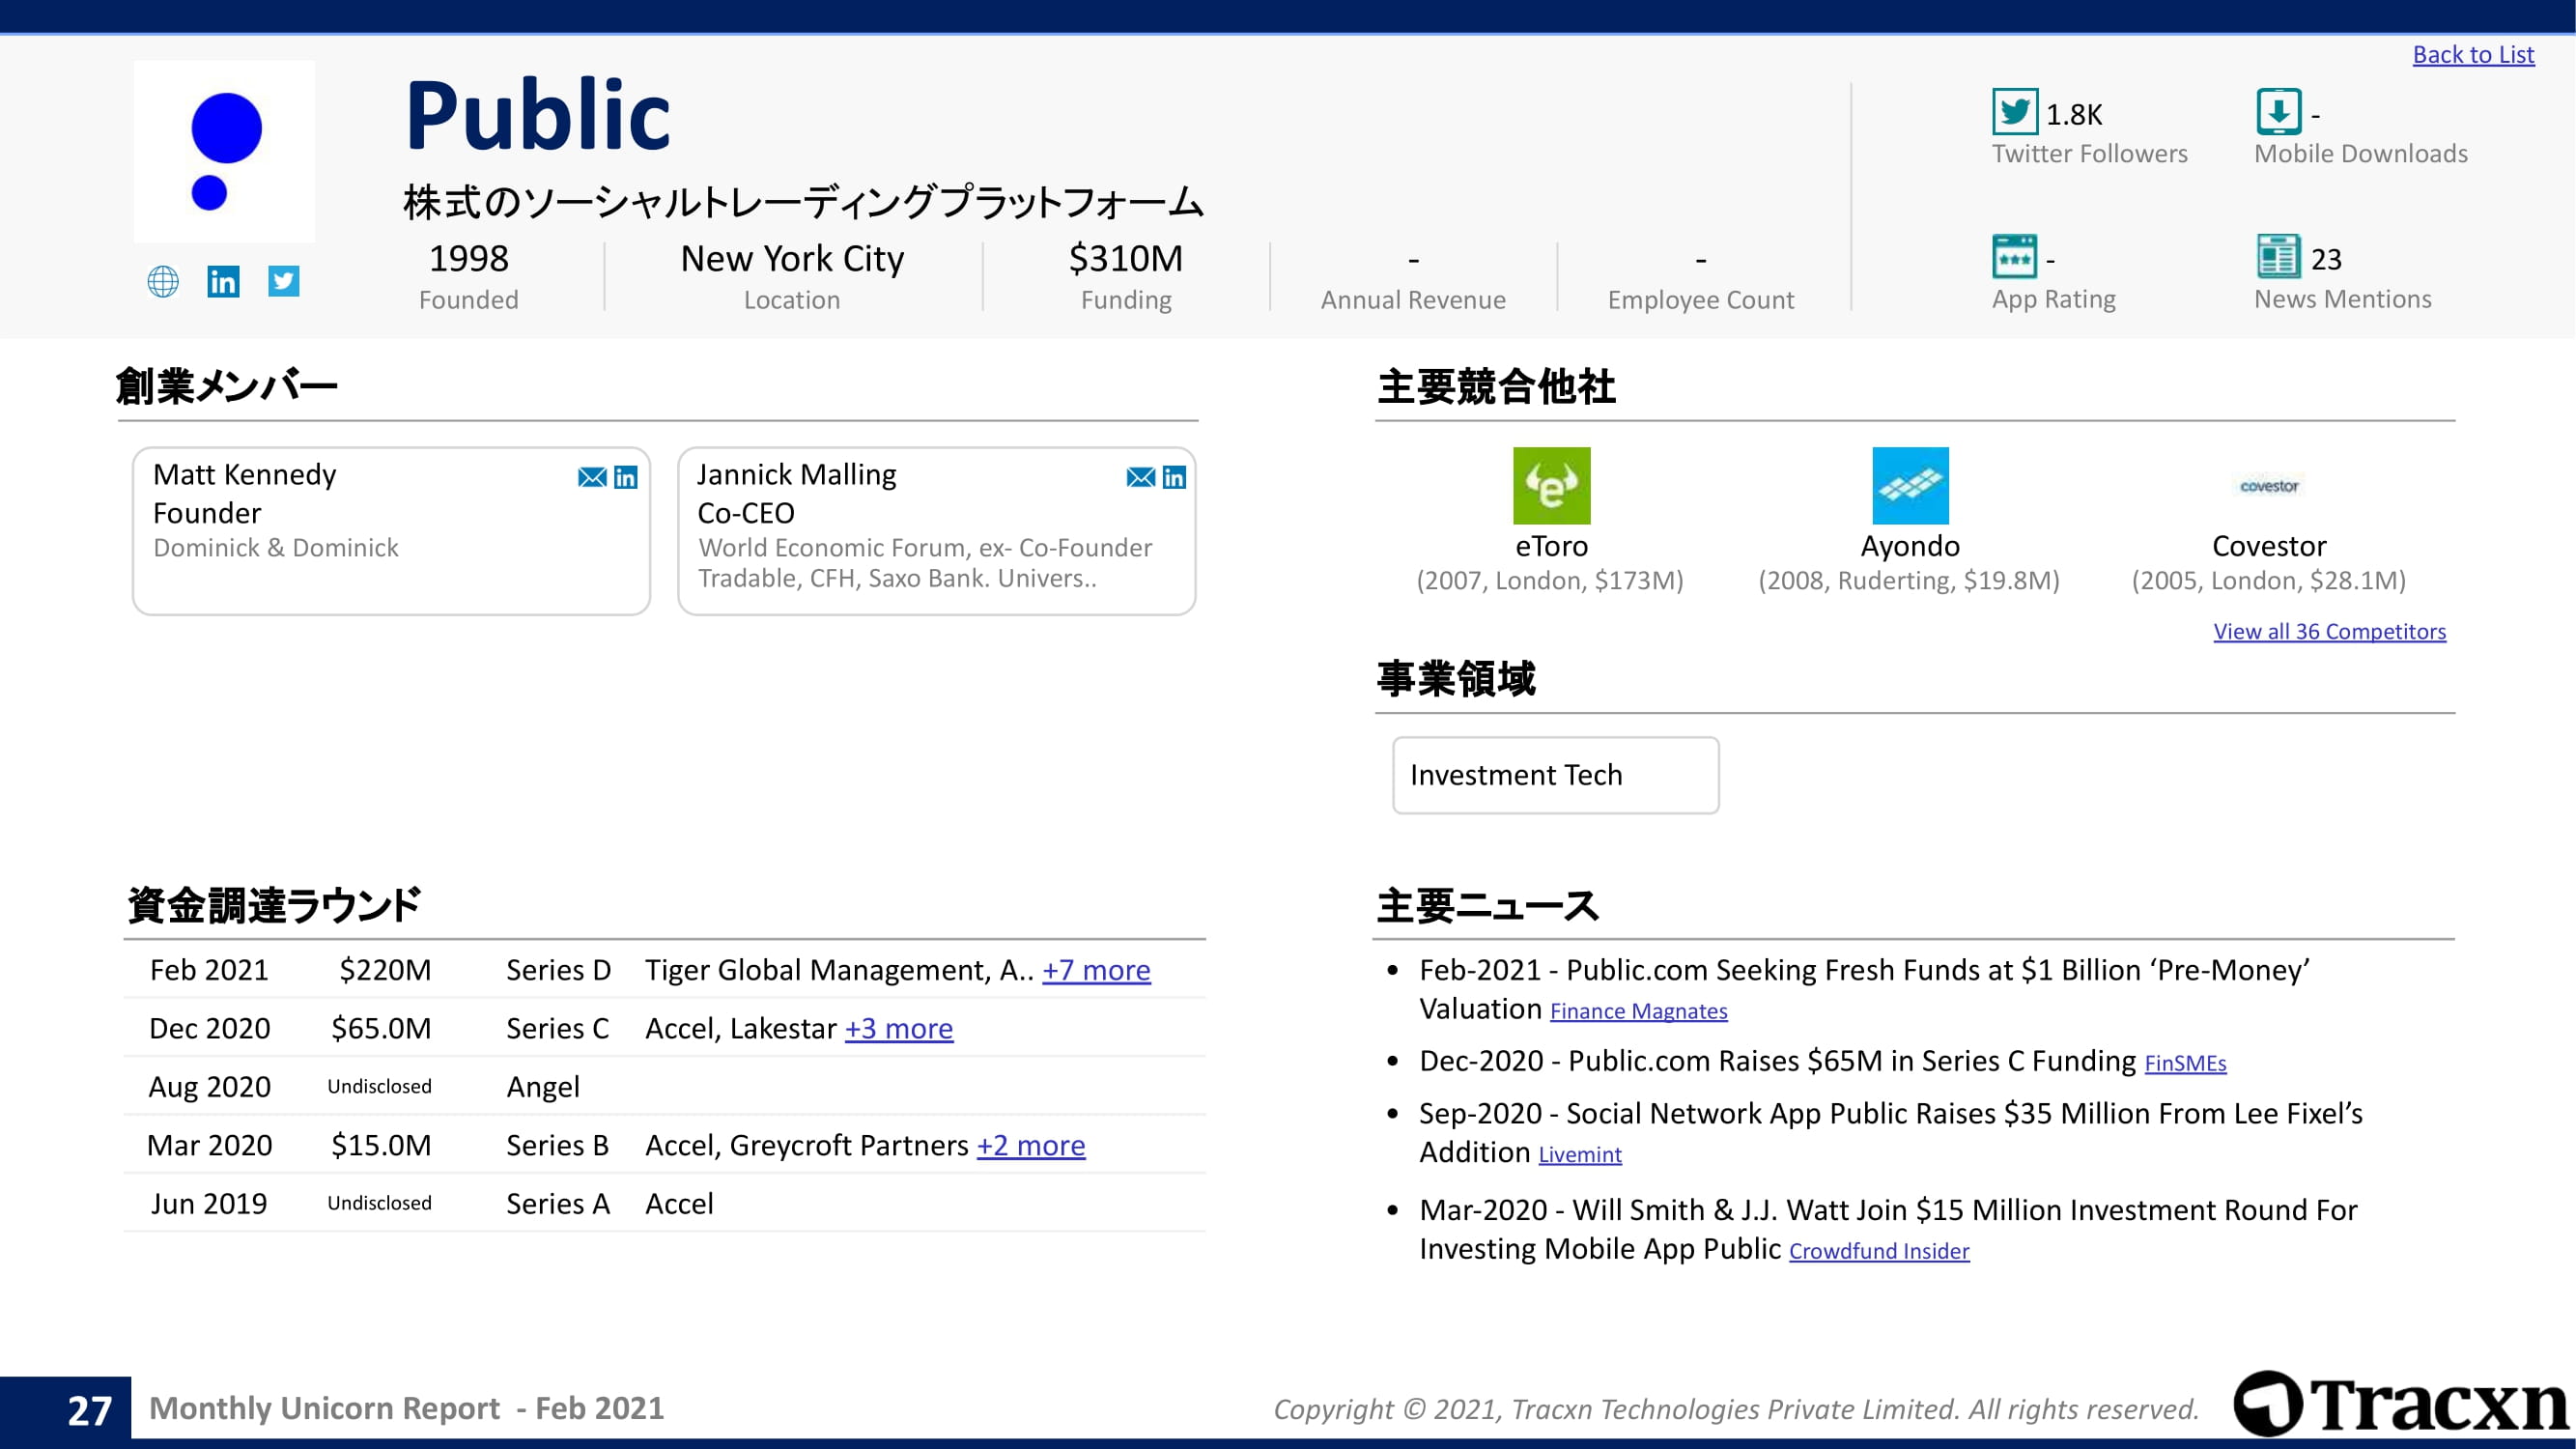This screenshot has height=1449, width=2576.
Task: Click the Investment Tech sector box
Action: click(x=1555, y=775)
